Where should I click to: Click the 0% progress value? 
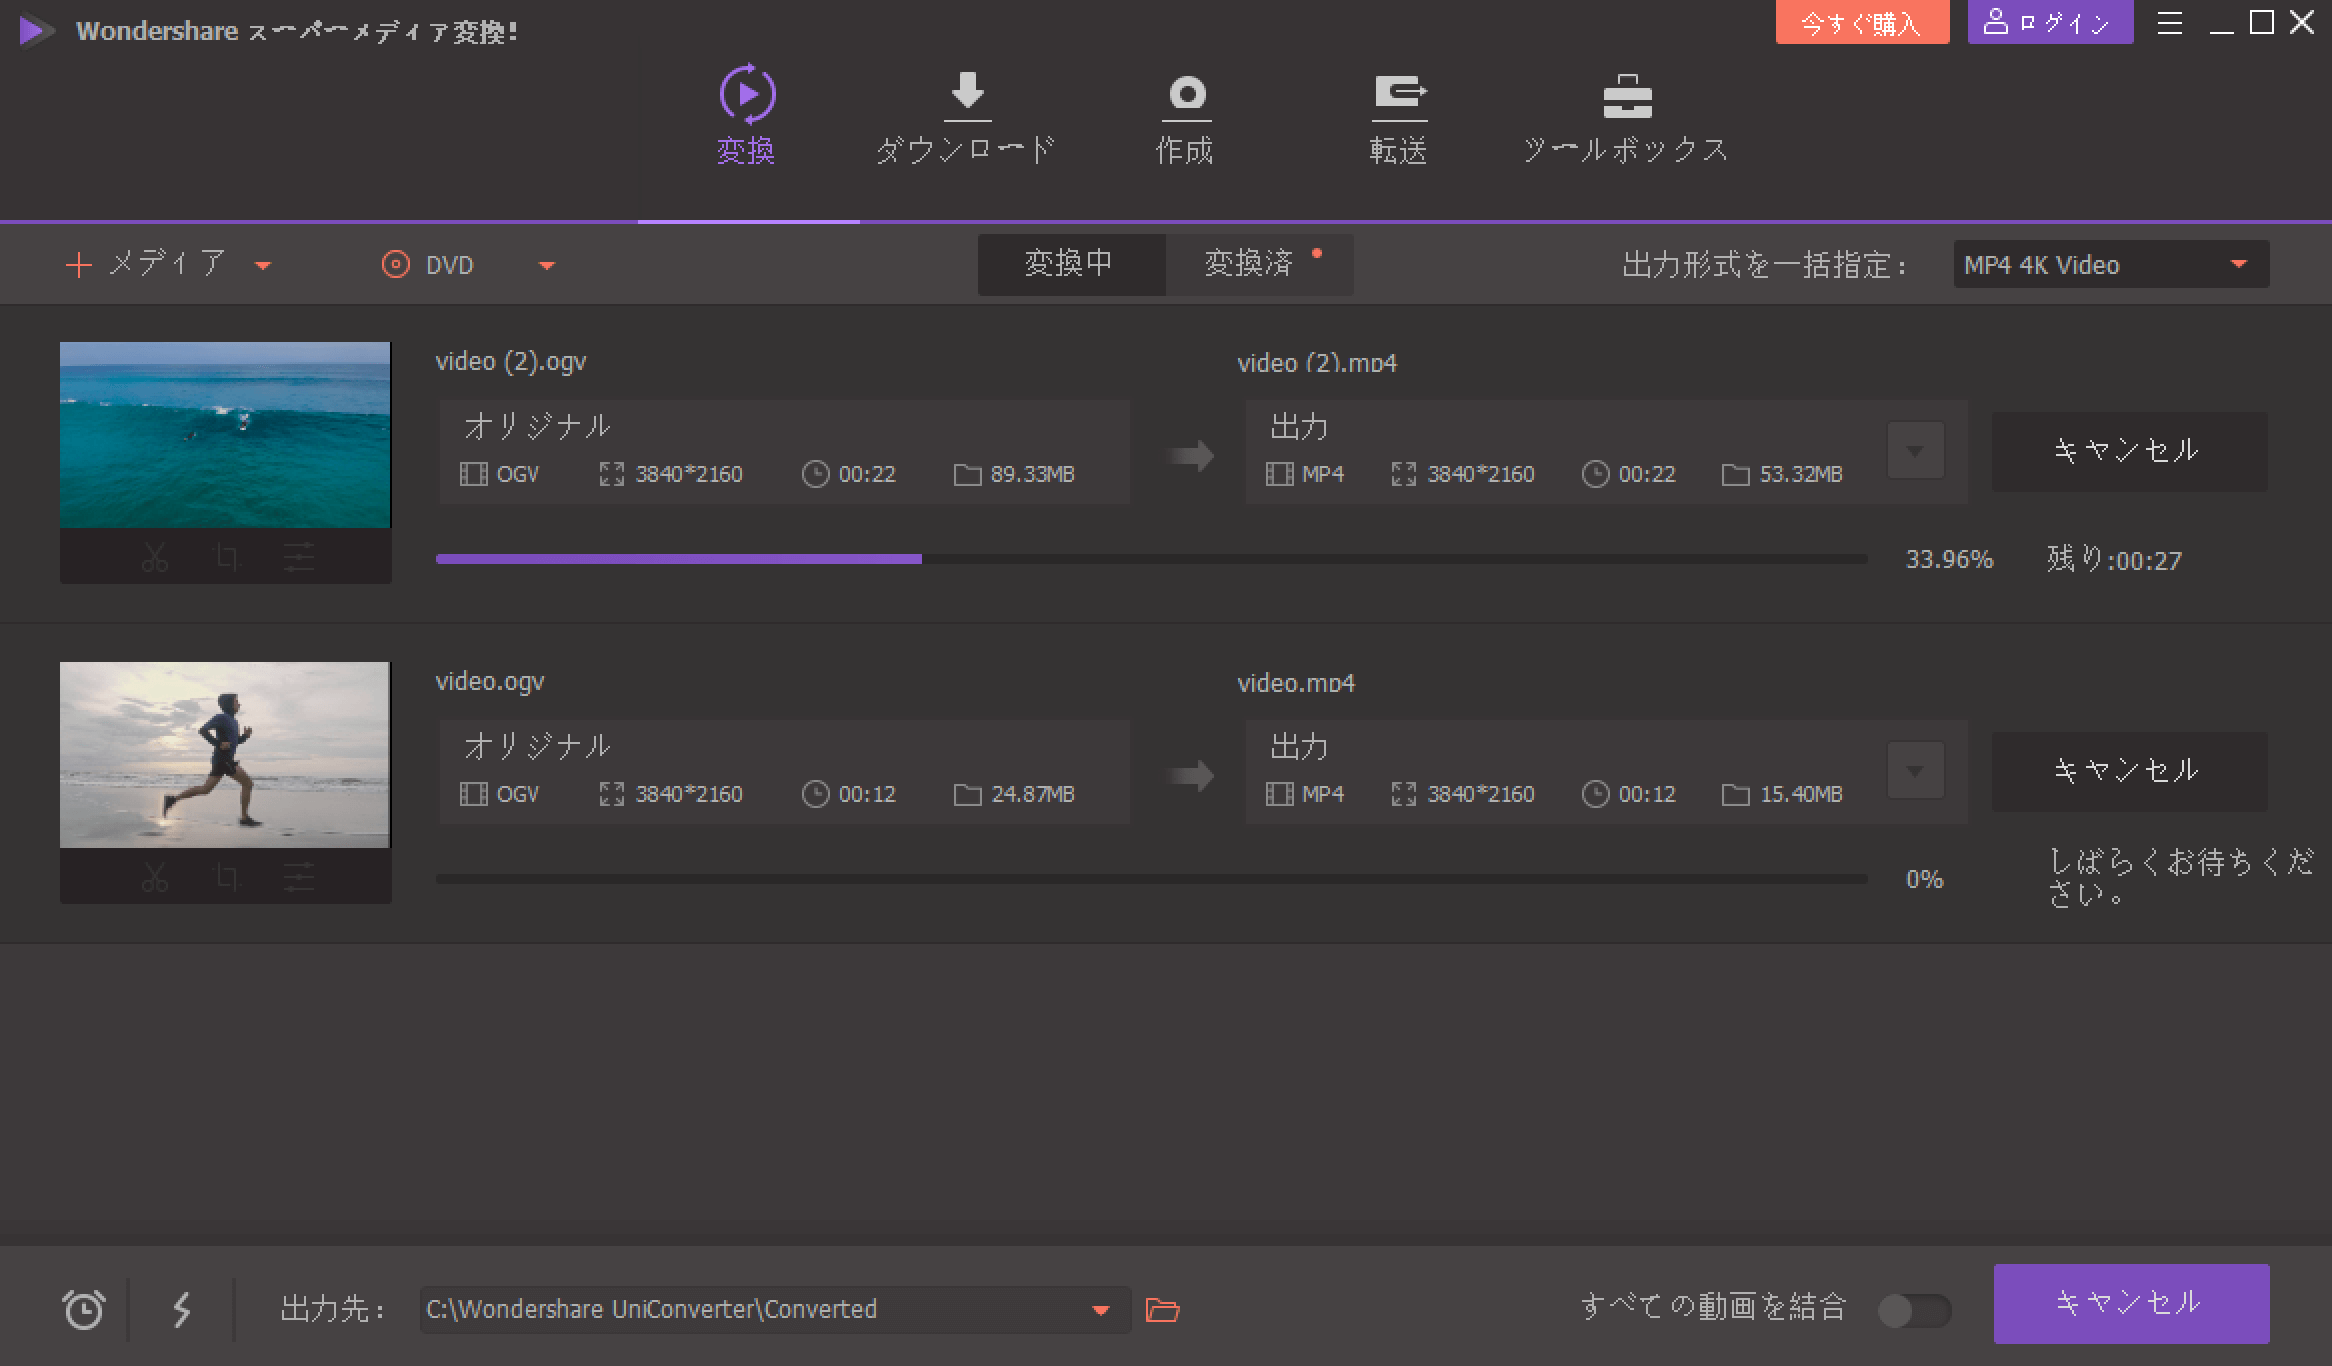click(1924, 879)
